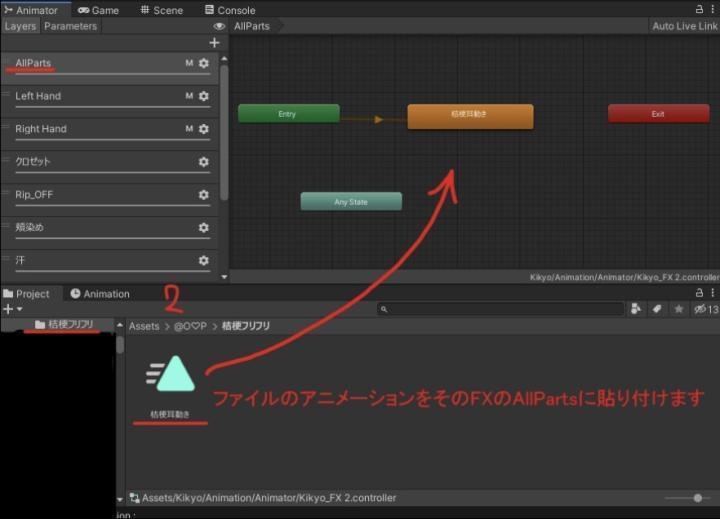Click the mask M indicator on Right Hand

pos(189,129)
